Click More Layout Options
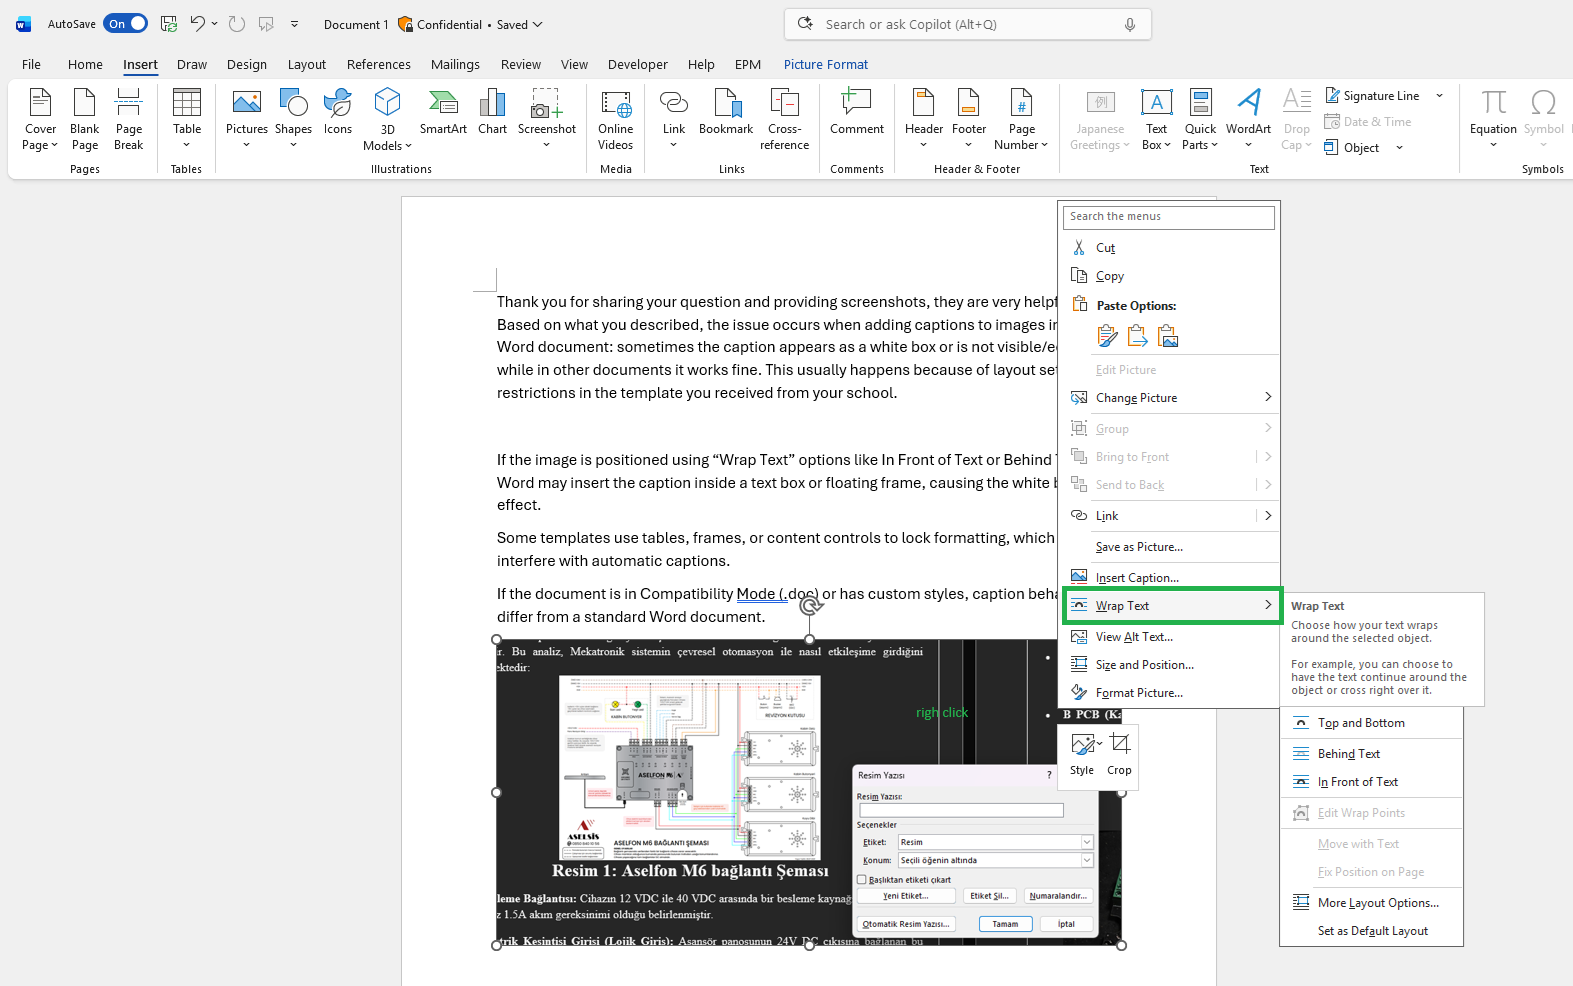The width and height of the screenshot is (1573, 986). pyautogui.click(x=1377, y=903)
